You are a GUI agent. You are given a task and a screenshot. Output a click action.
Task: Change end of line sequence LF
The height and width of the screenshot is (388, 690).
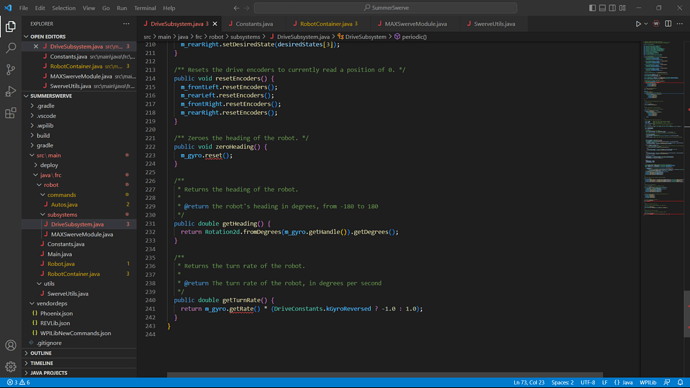(x=605, y=382)
